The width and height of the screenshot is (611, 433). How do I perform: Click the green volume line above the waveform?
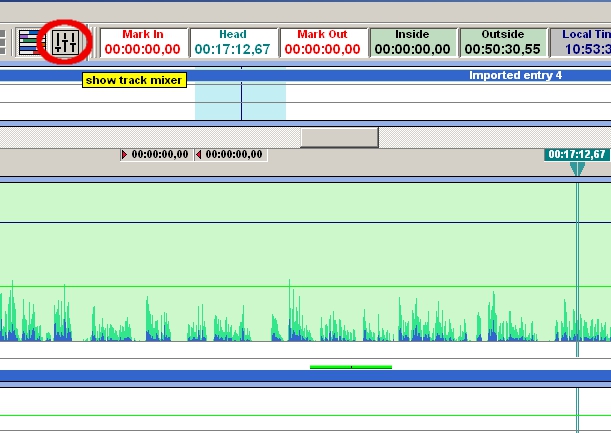tap(306, 286)
